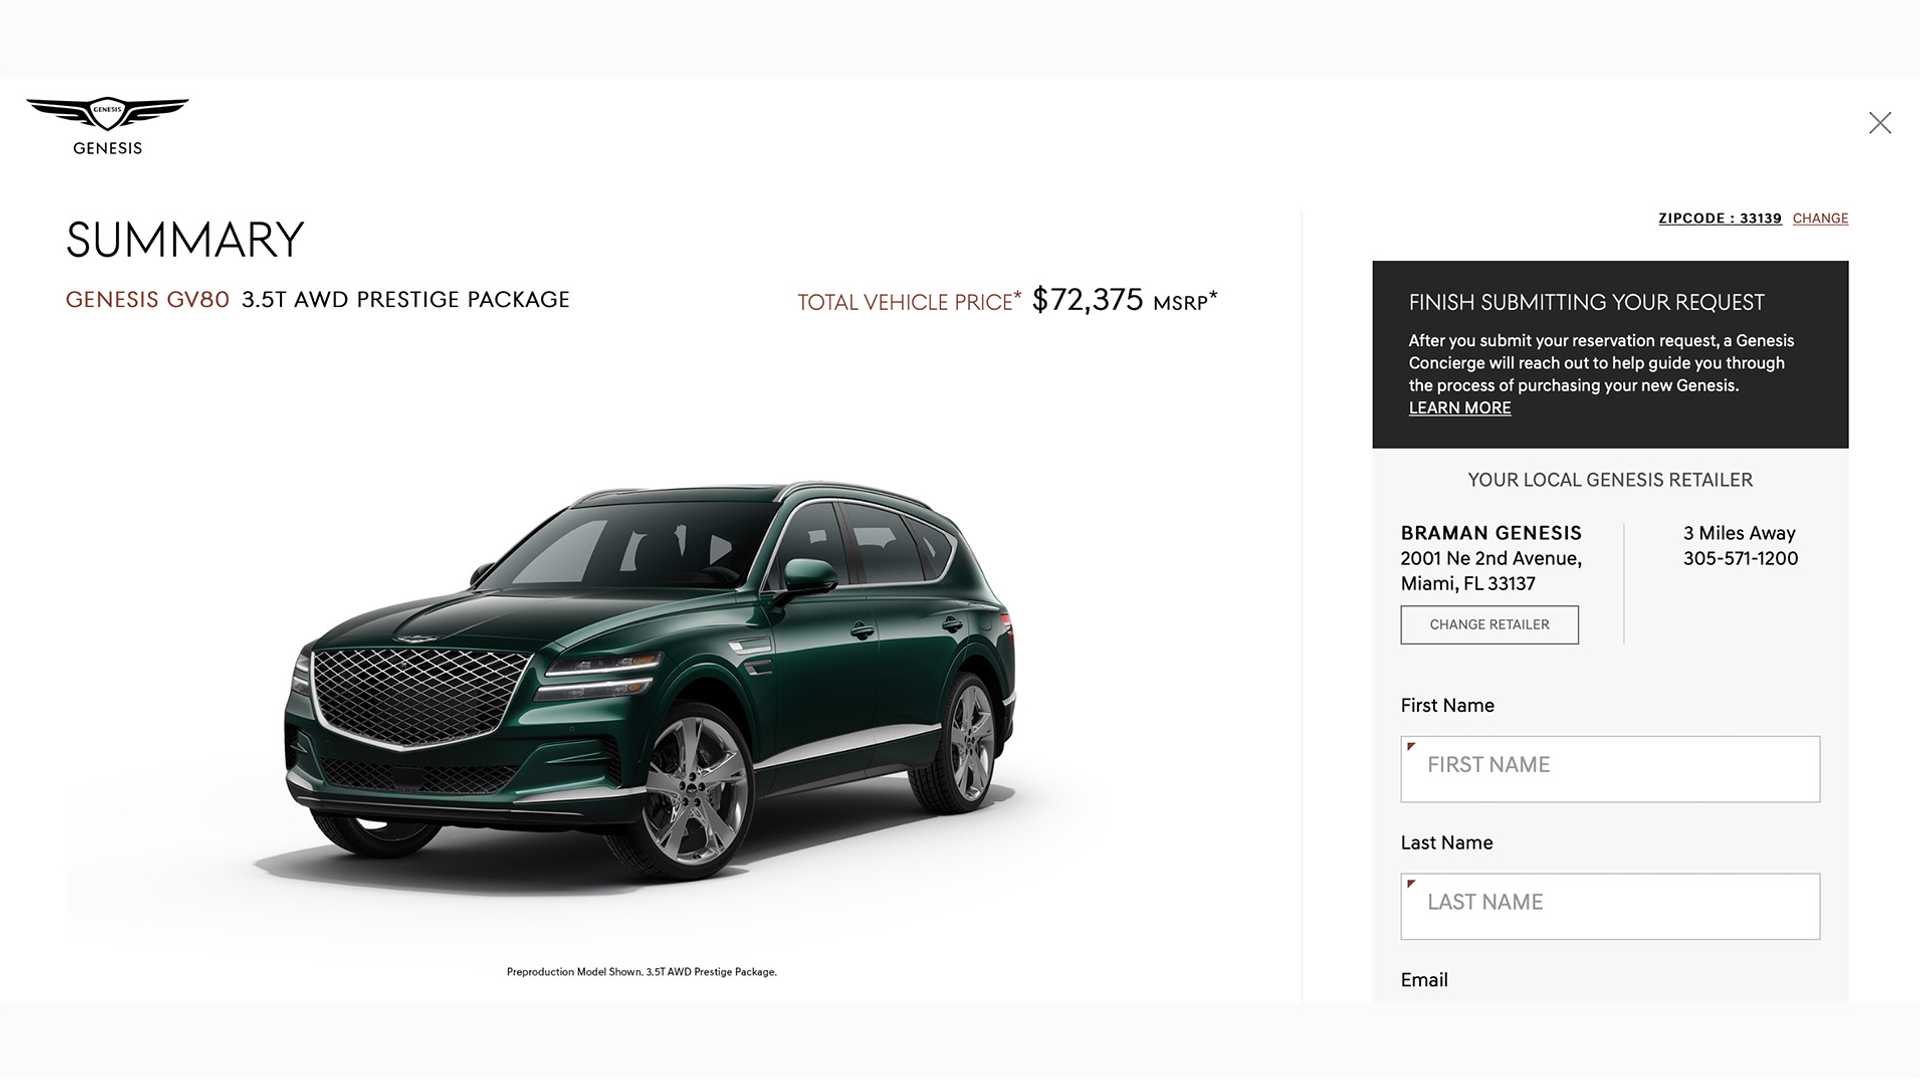Click the ZIPCODE : 33139 text

1720,218
